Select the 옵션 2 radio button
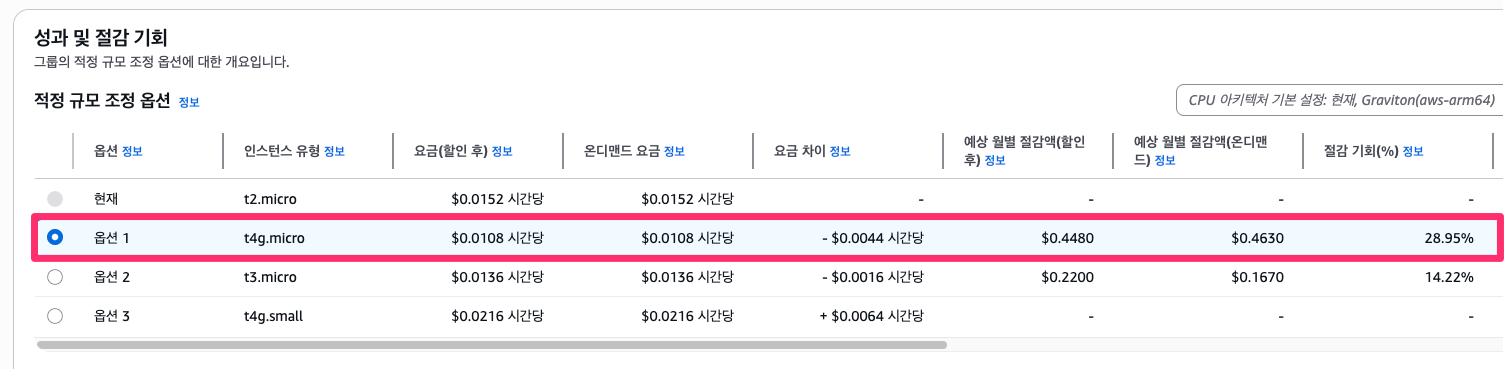 [55, 277]
